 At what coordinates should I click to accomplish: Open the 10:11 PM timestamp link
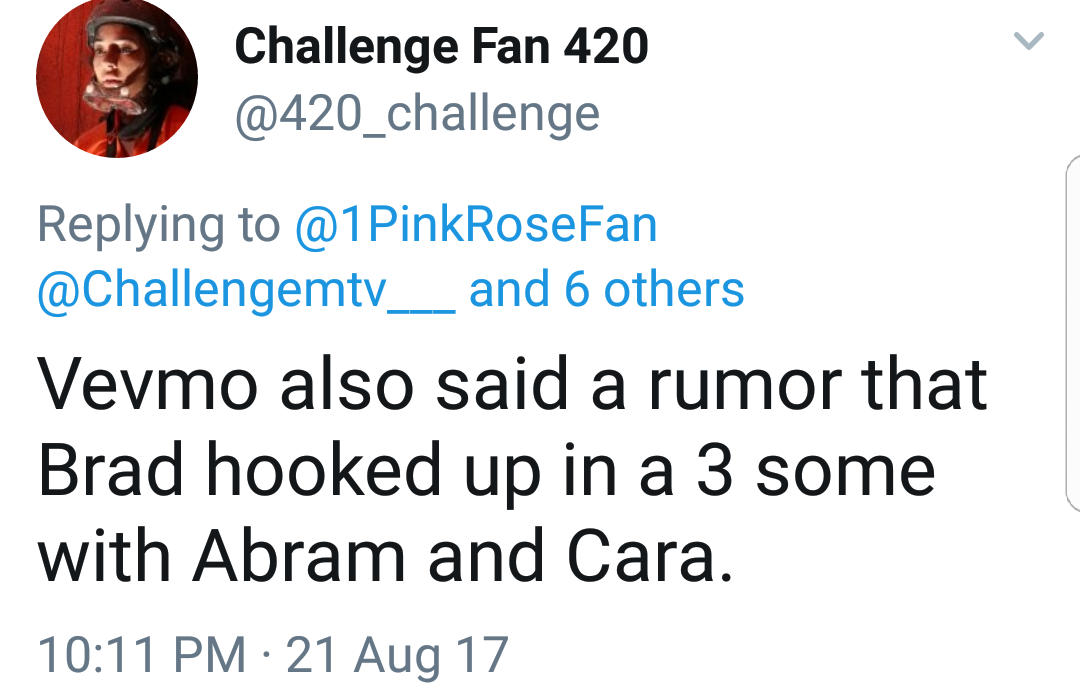(x=141, y=655)
